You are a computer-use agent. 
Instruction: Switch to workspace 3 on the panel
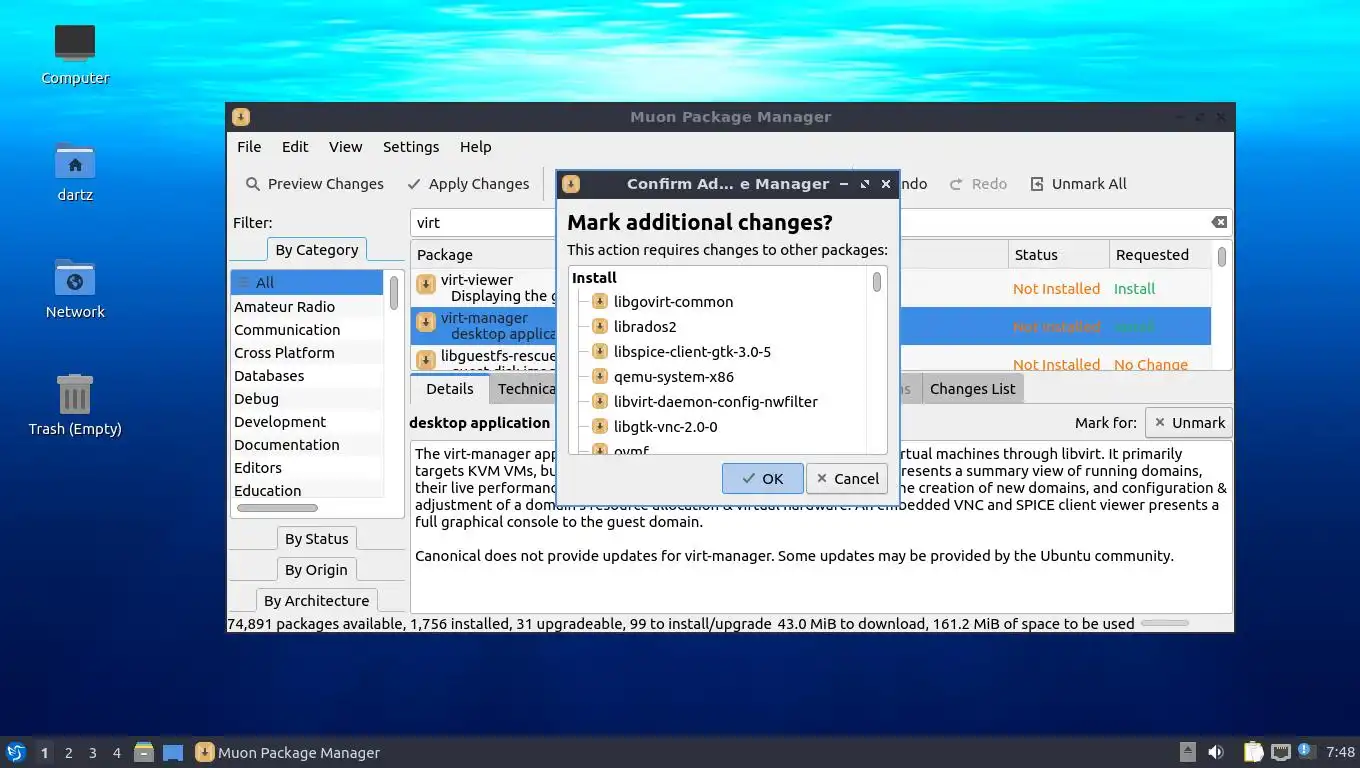(x=92, y=753)
